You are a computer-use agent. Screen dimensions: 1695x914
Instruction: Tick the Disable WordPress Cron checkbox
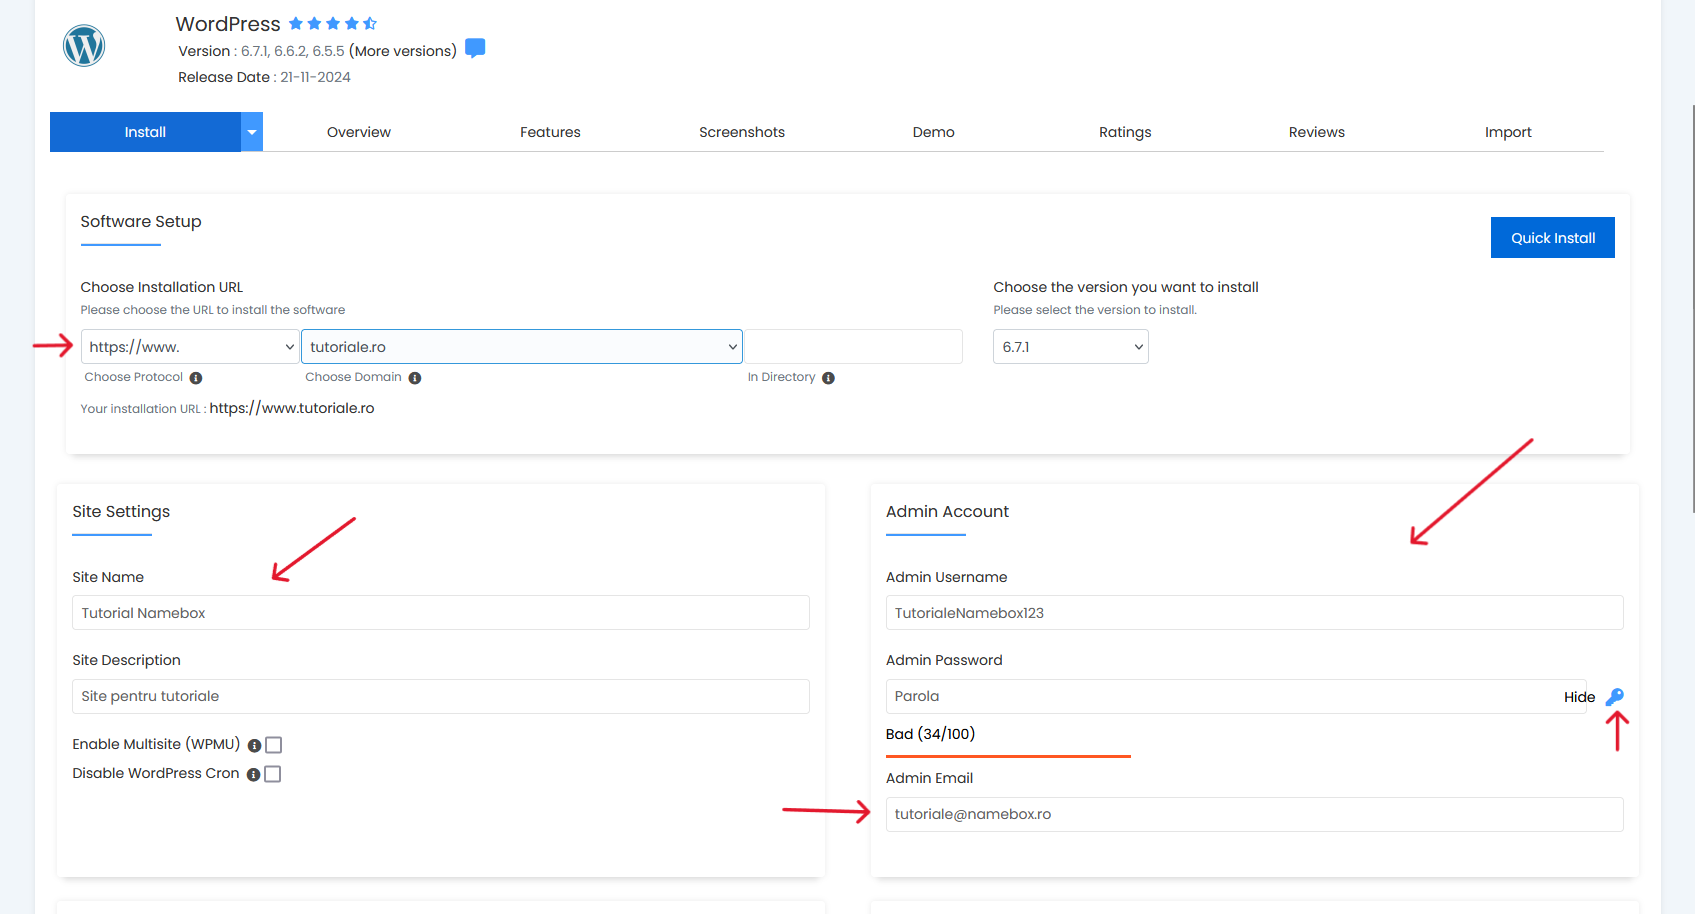coord(273,774)
